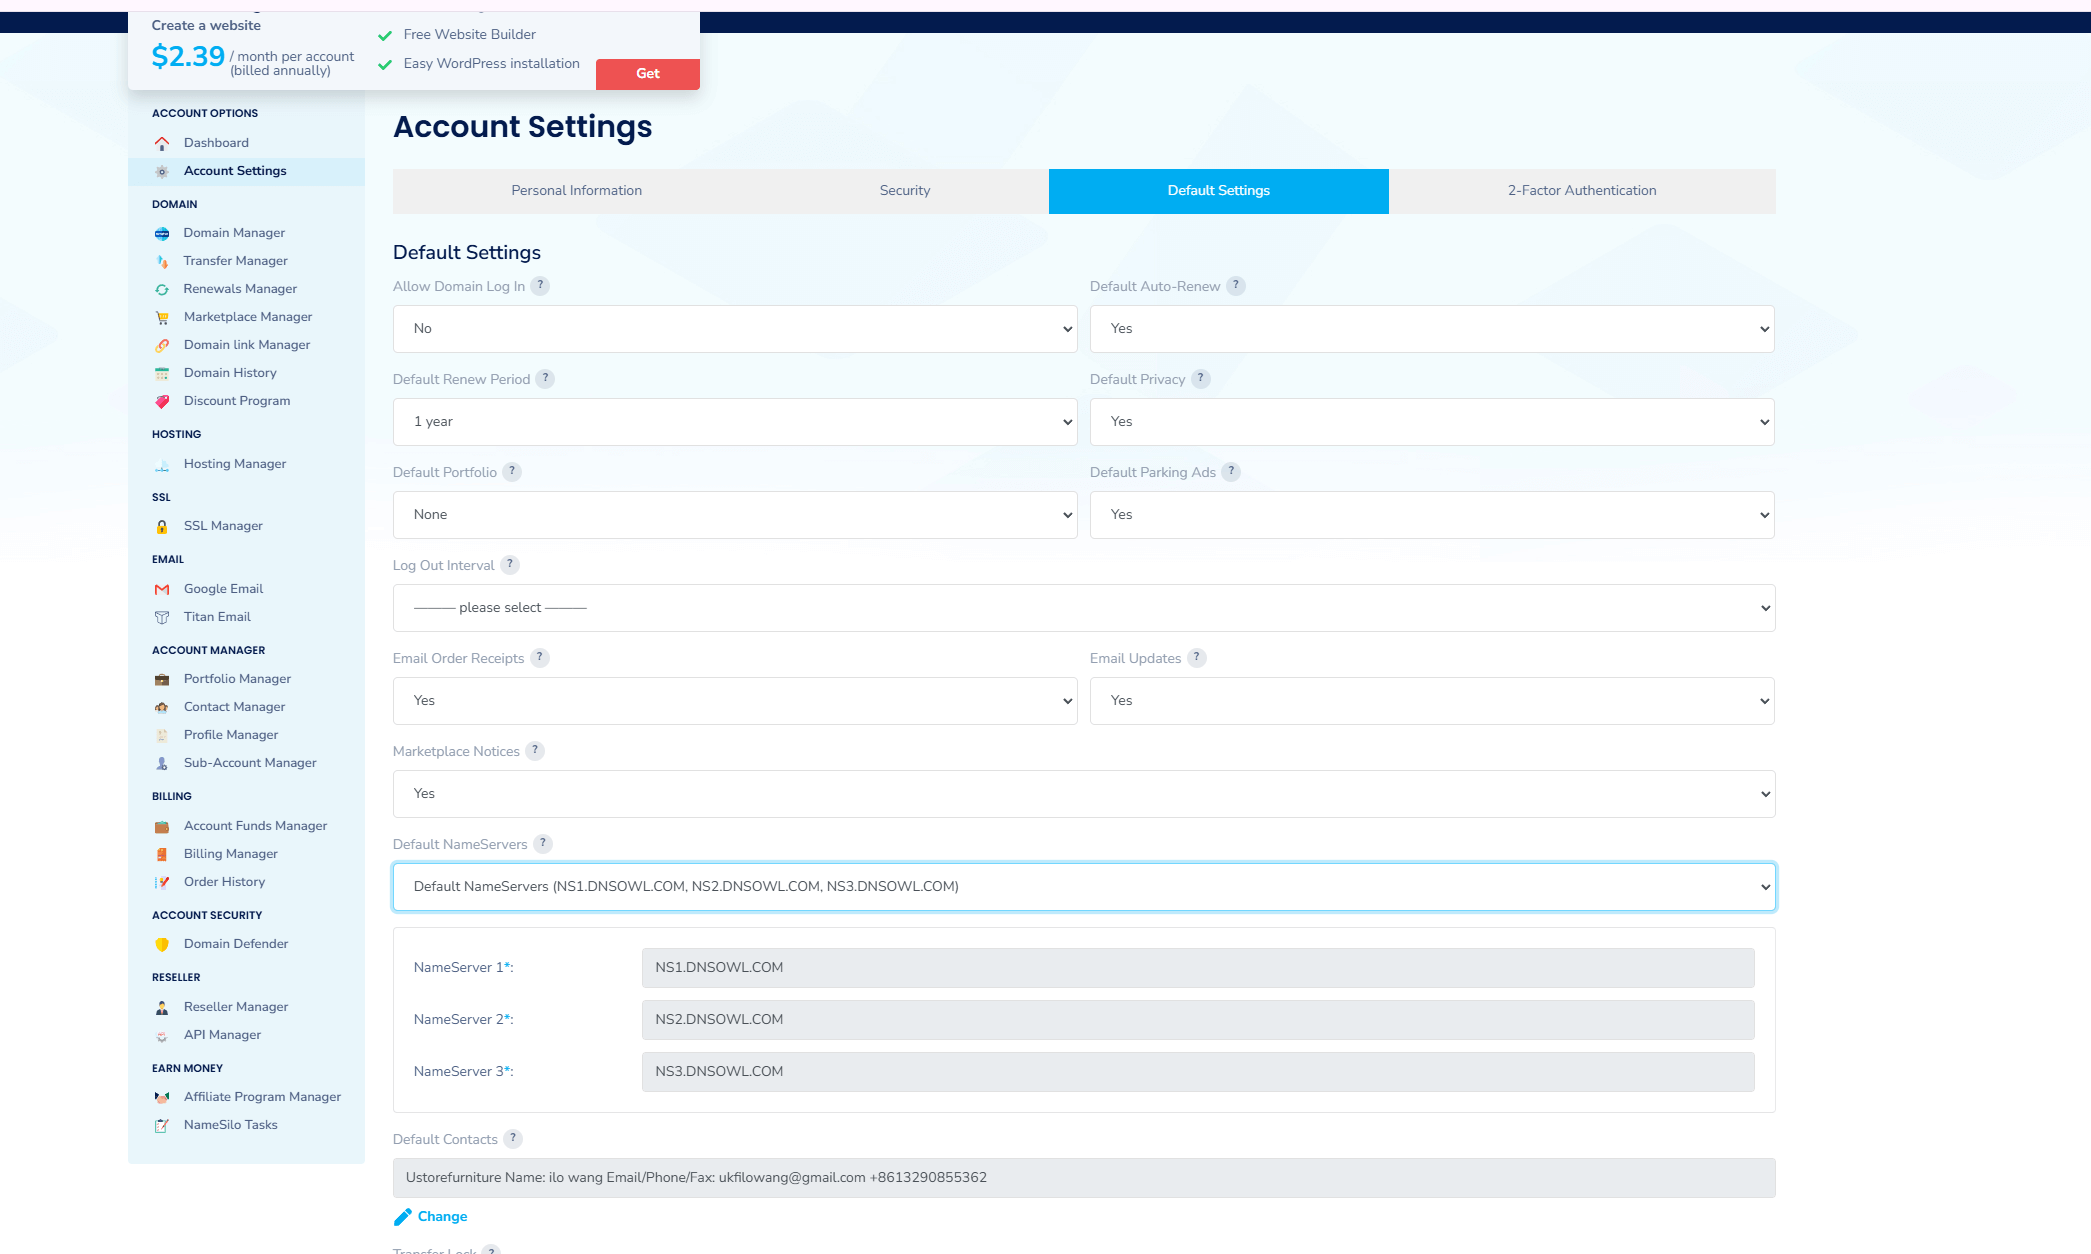Click help icon next to Log Out Interval

pos(510,565)
